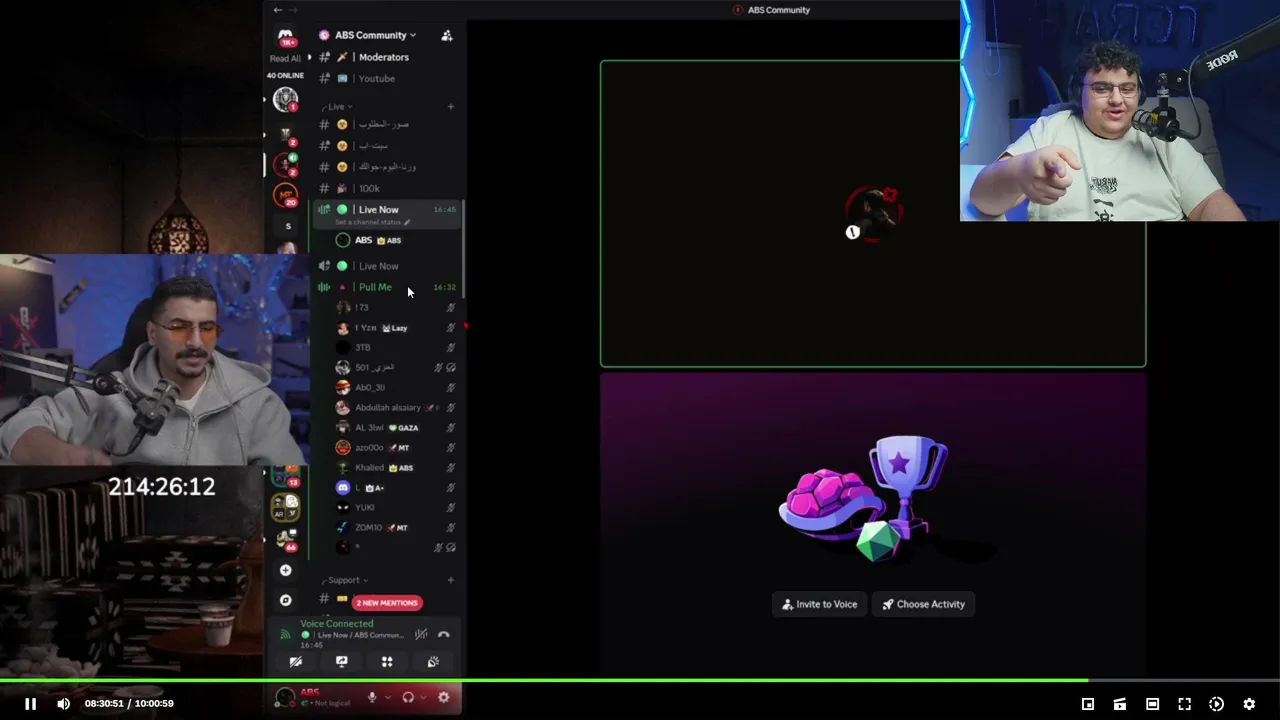Seek on the green video progress bar
Screen dimensions: 1280x720
click(x=640, y=681)
